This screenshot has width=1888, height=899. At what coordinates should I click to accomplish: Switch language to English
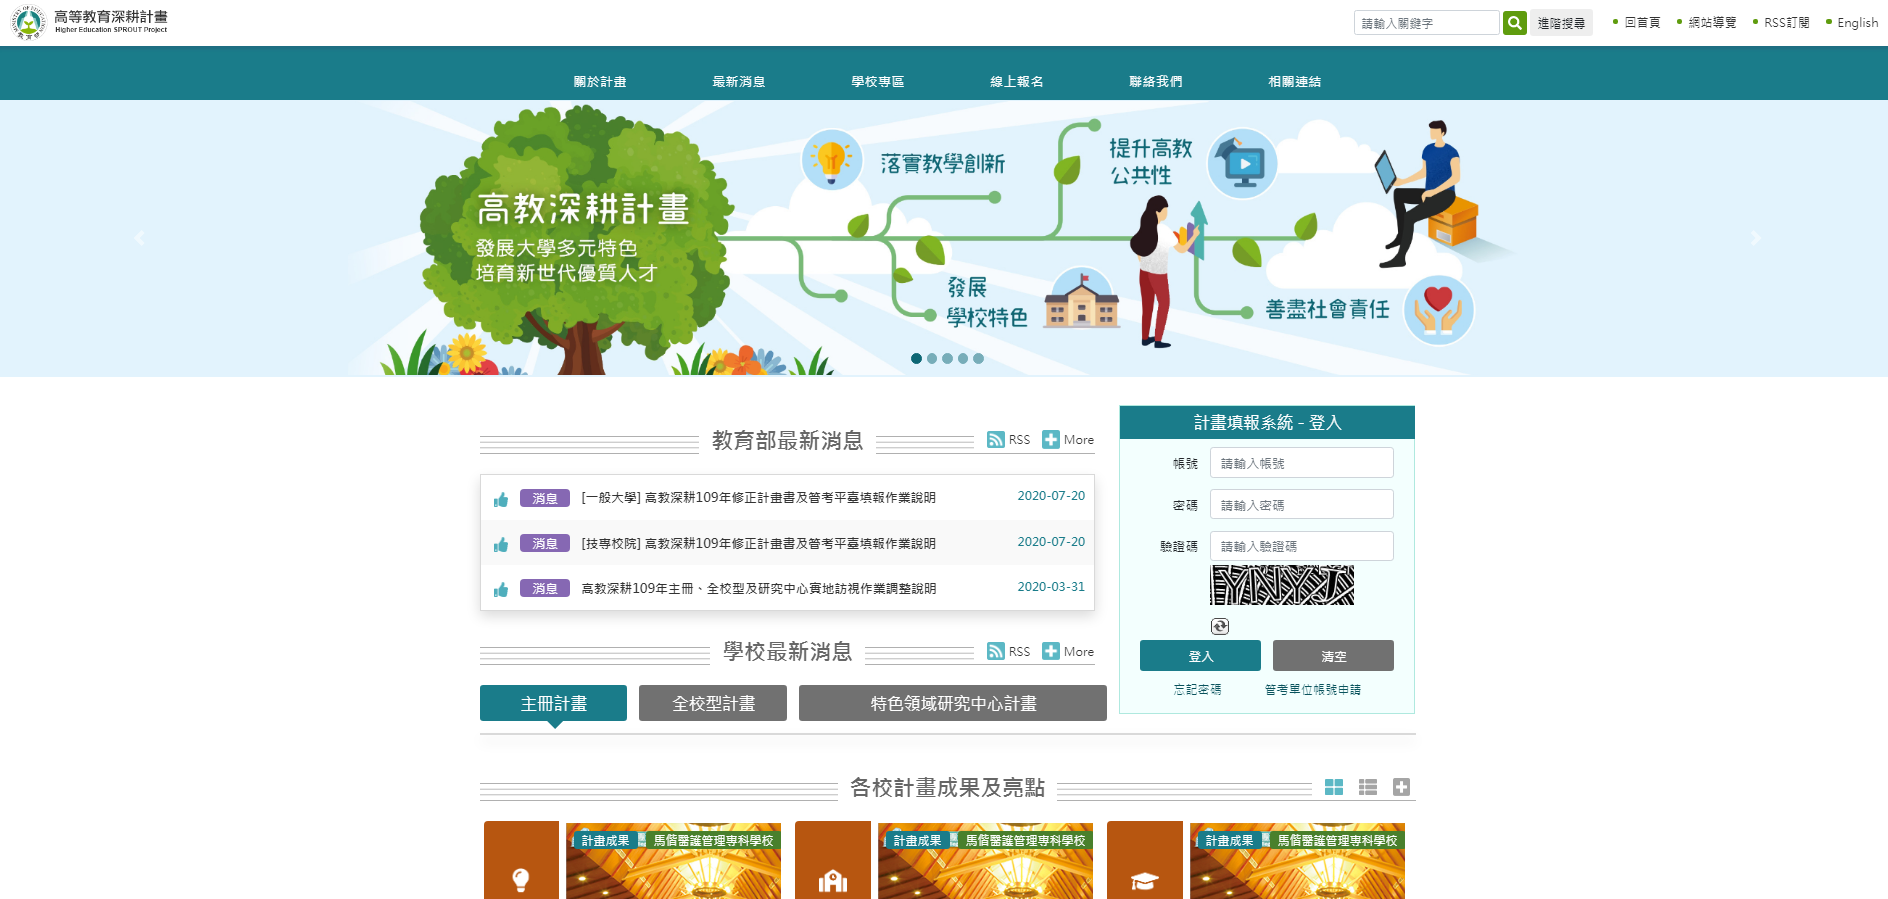1857,22
